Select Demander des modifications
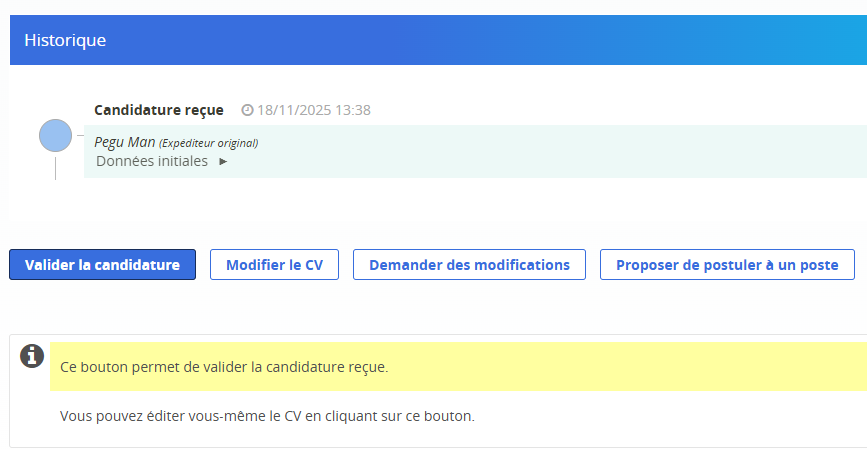 (x=469, y=265)
